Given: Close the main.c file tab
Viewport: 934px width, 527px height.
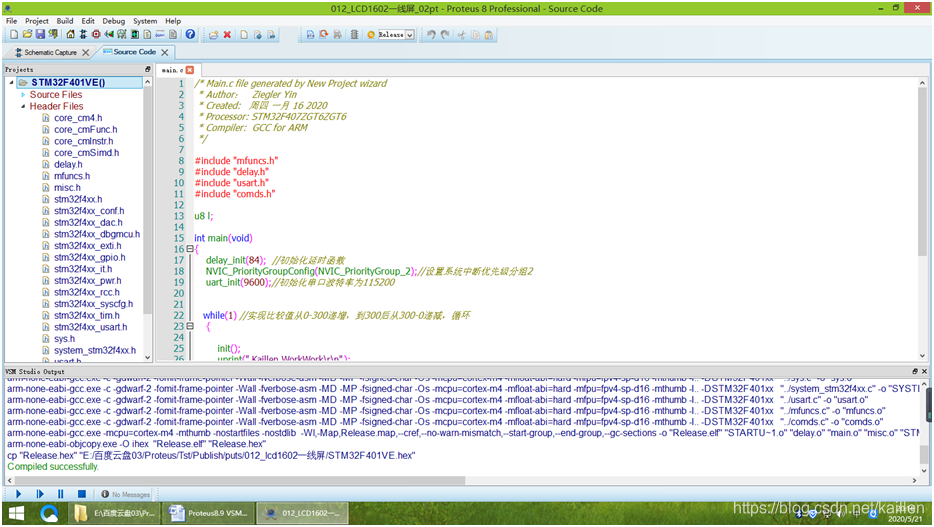Looking at the screenshot, I should click(x=189, y=70).
